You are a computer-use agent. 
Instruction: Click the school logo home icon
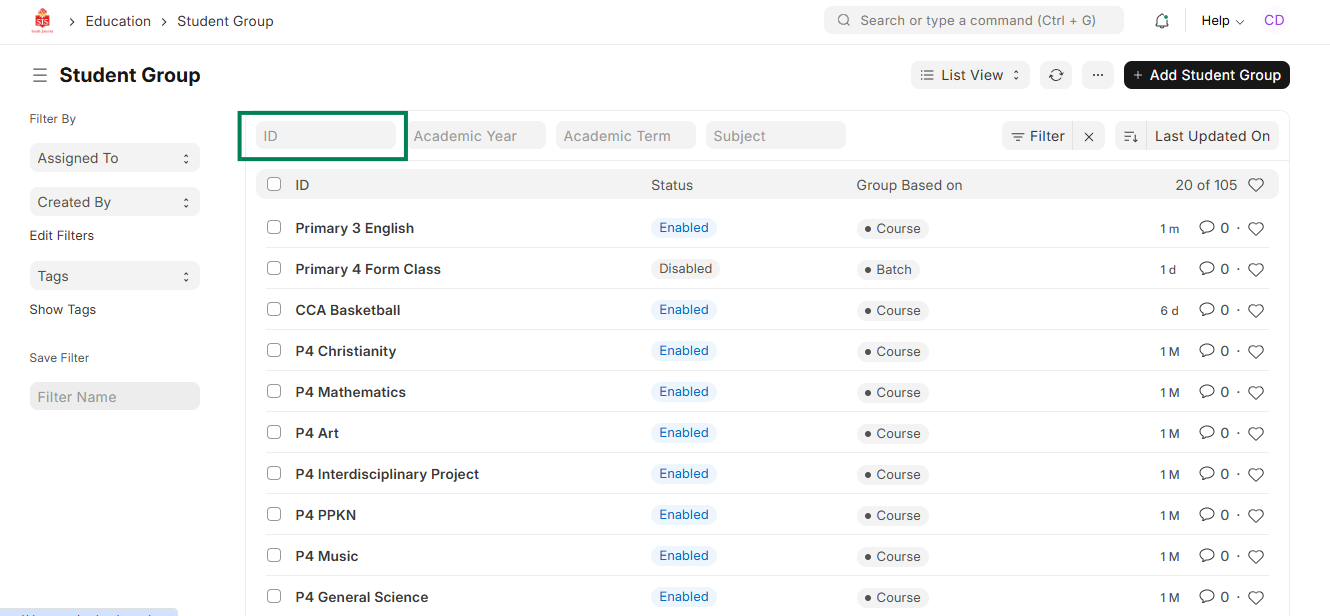(42, 21)
